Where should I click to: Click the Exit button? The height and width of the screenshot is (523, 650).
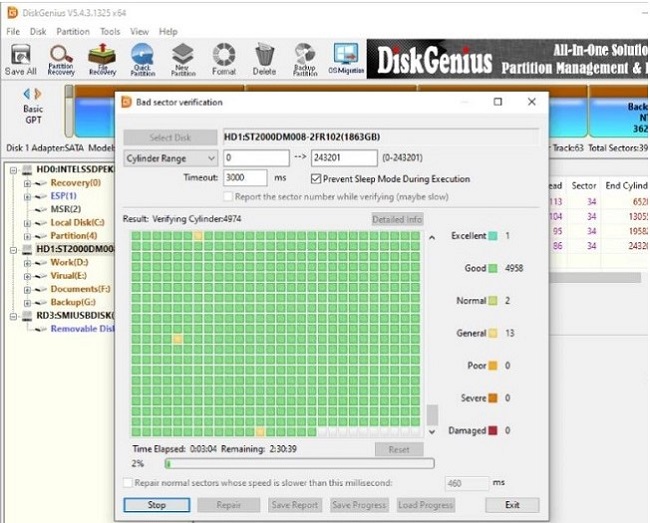coord(512,505)
